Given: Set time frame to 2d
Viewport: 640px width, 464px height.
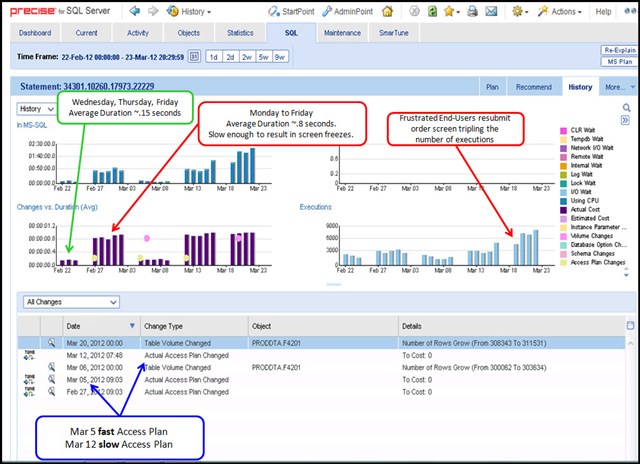Looking at the screenshot, I should (x=230, y=57).
